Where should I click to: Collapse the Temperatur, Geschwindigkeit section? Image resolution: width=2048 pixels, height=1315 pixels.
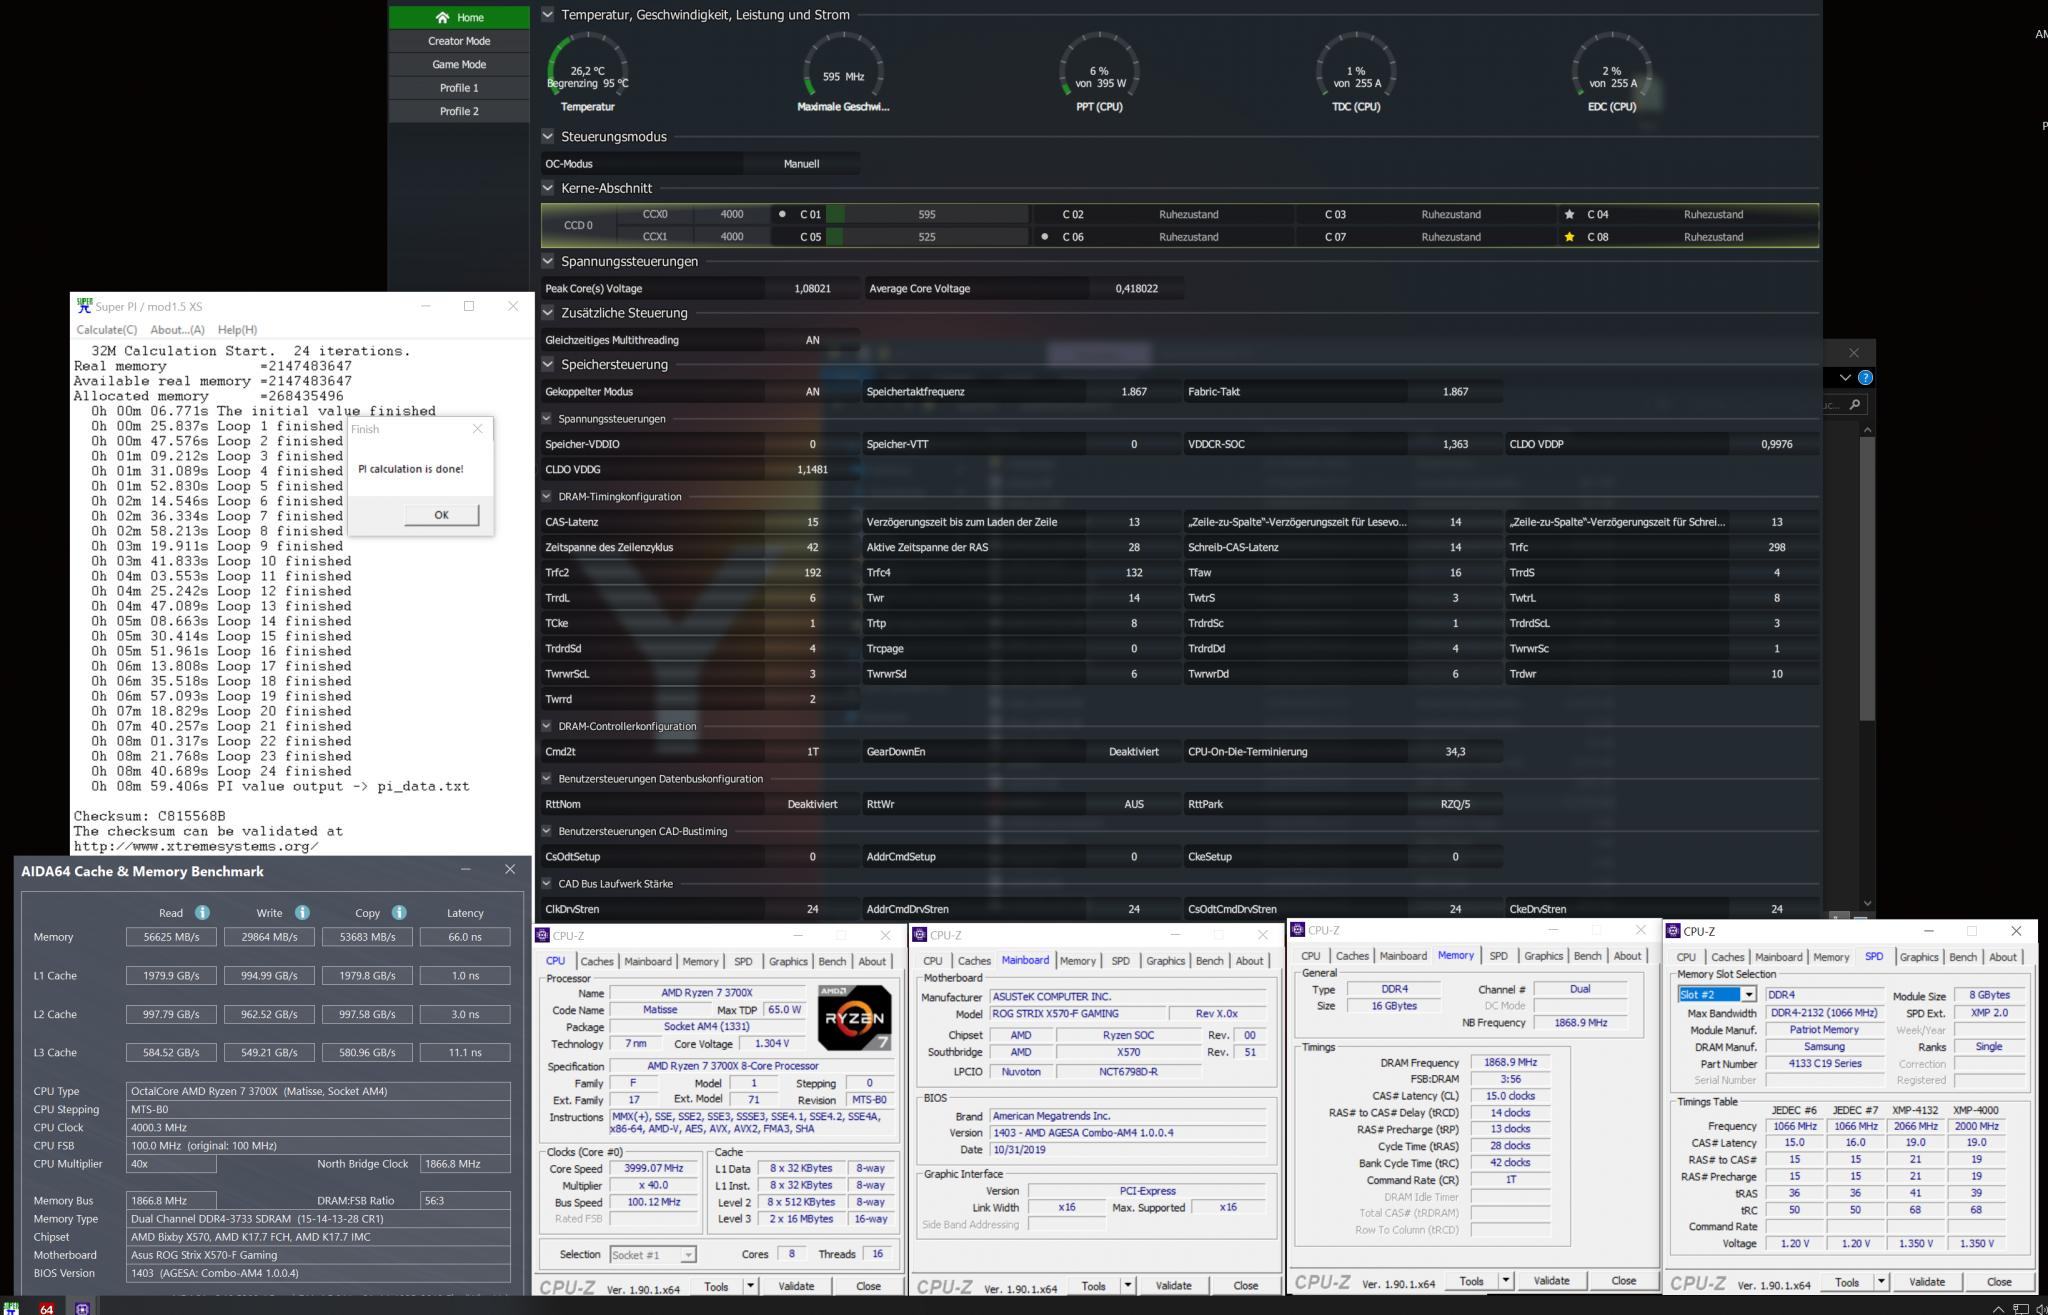tap(547, 15)
